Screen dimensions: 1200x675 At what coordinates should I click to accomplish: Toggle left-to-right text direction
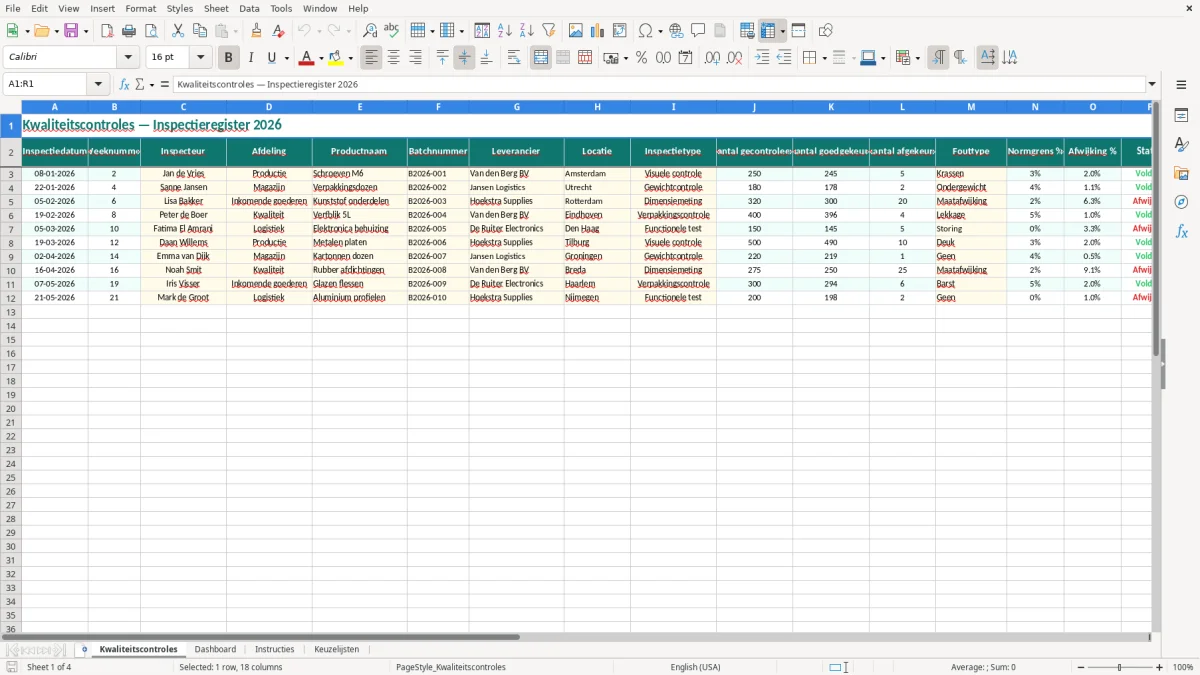click(938, 58)
